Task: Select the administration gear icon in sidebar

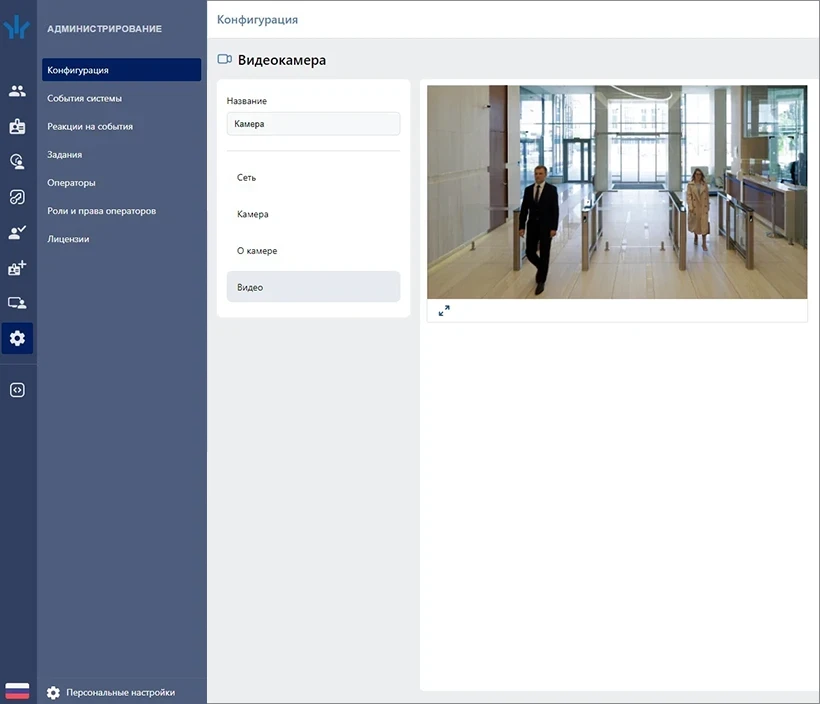Action: [17, 339]
